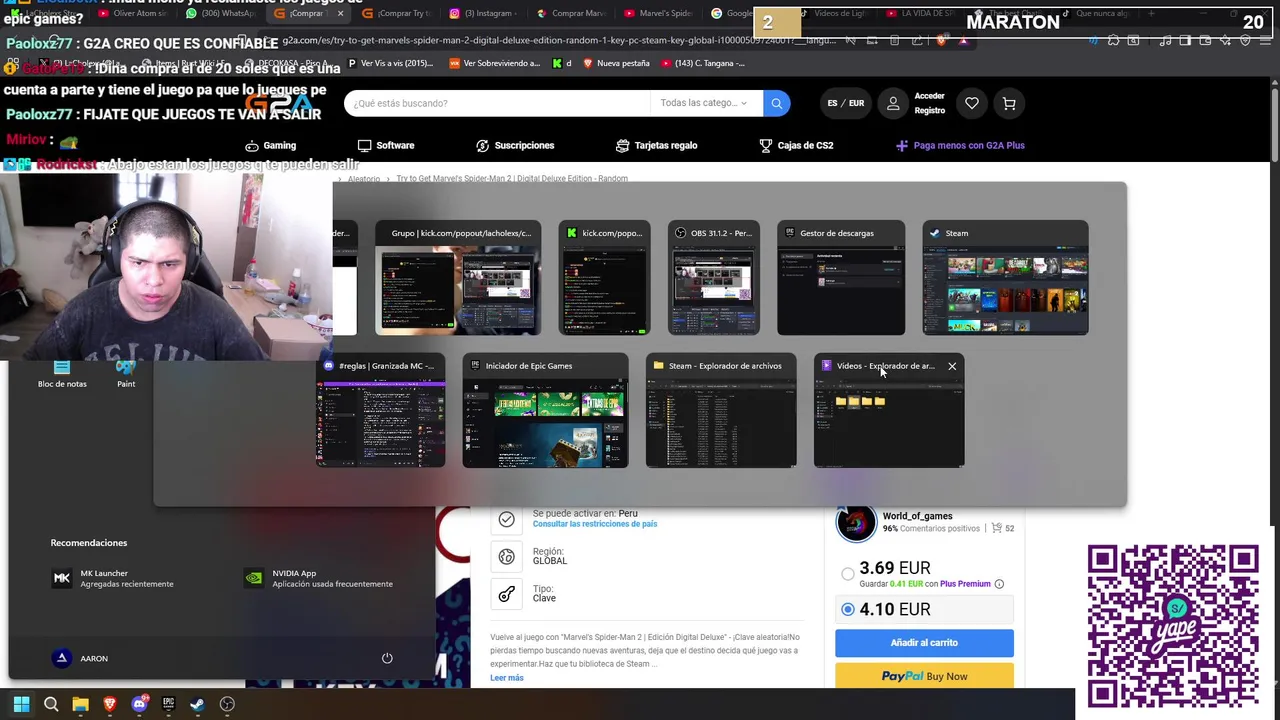This screenshot has height=720, width=1280.
Task: Select the 4.10 EUR price option
Action: (x=848, y=609)
